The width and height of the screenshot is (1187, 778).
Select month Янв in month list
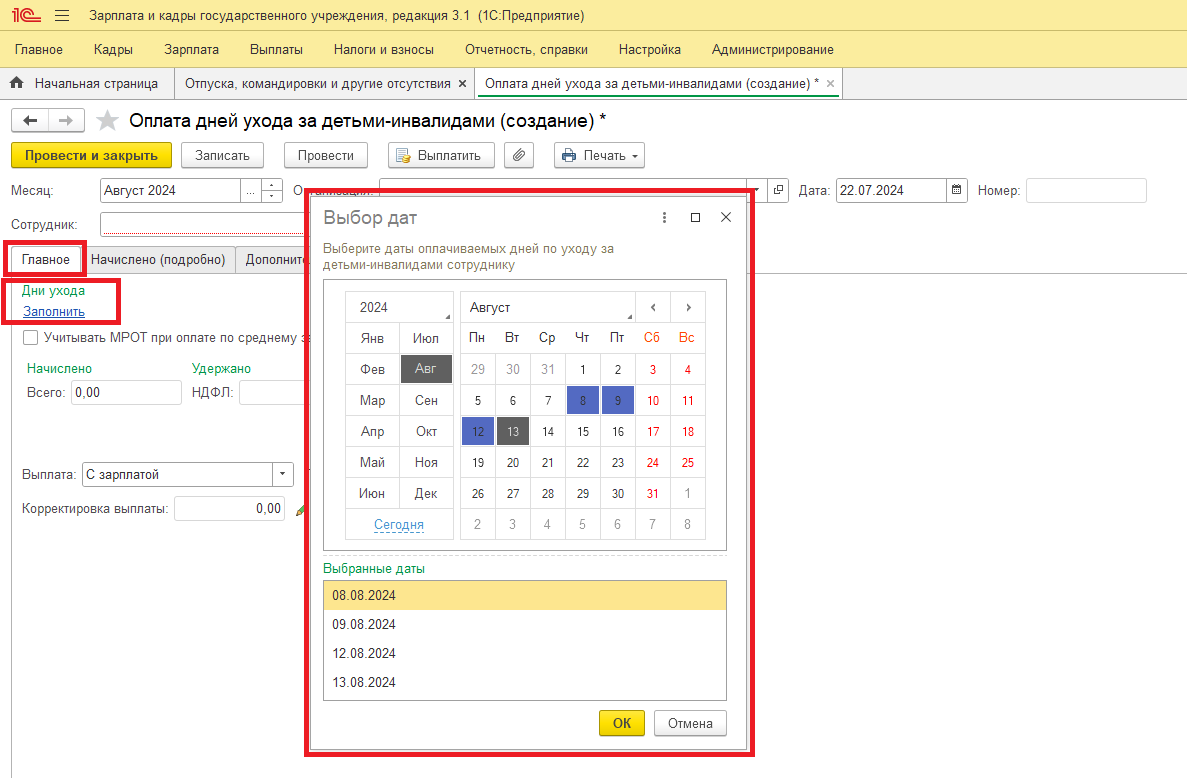pyautogui.click(x=372, y=338)
